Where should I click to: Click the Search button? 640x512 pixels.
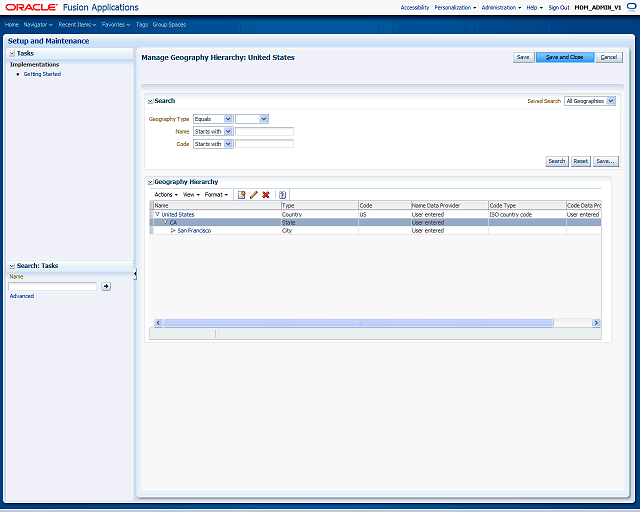557,161
